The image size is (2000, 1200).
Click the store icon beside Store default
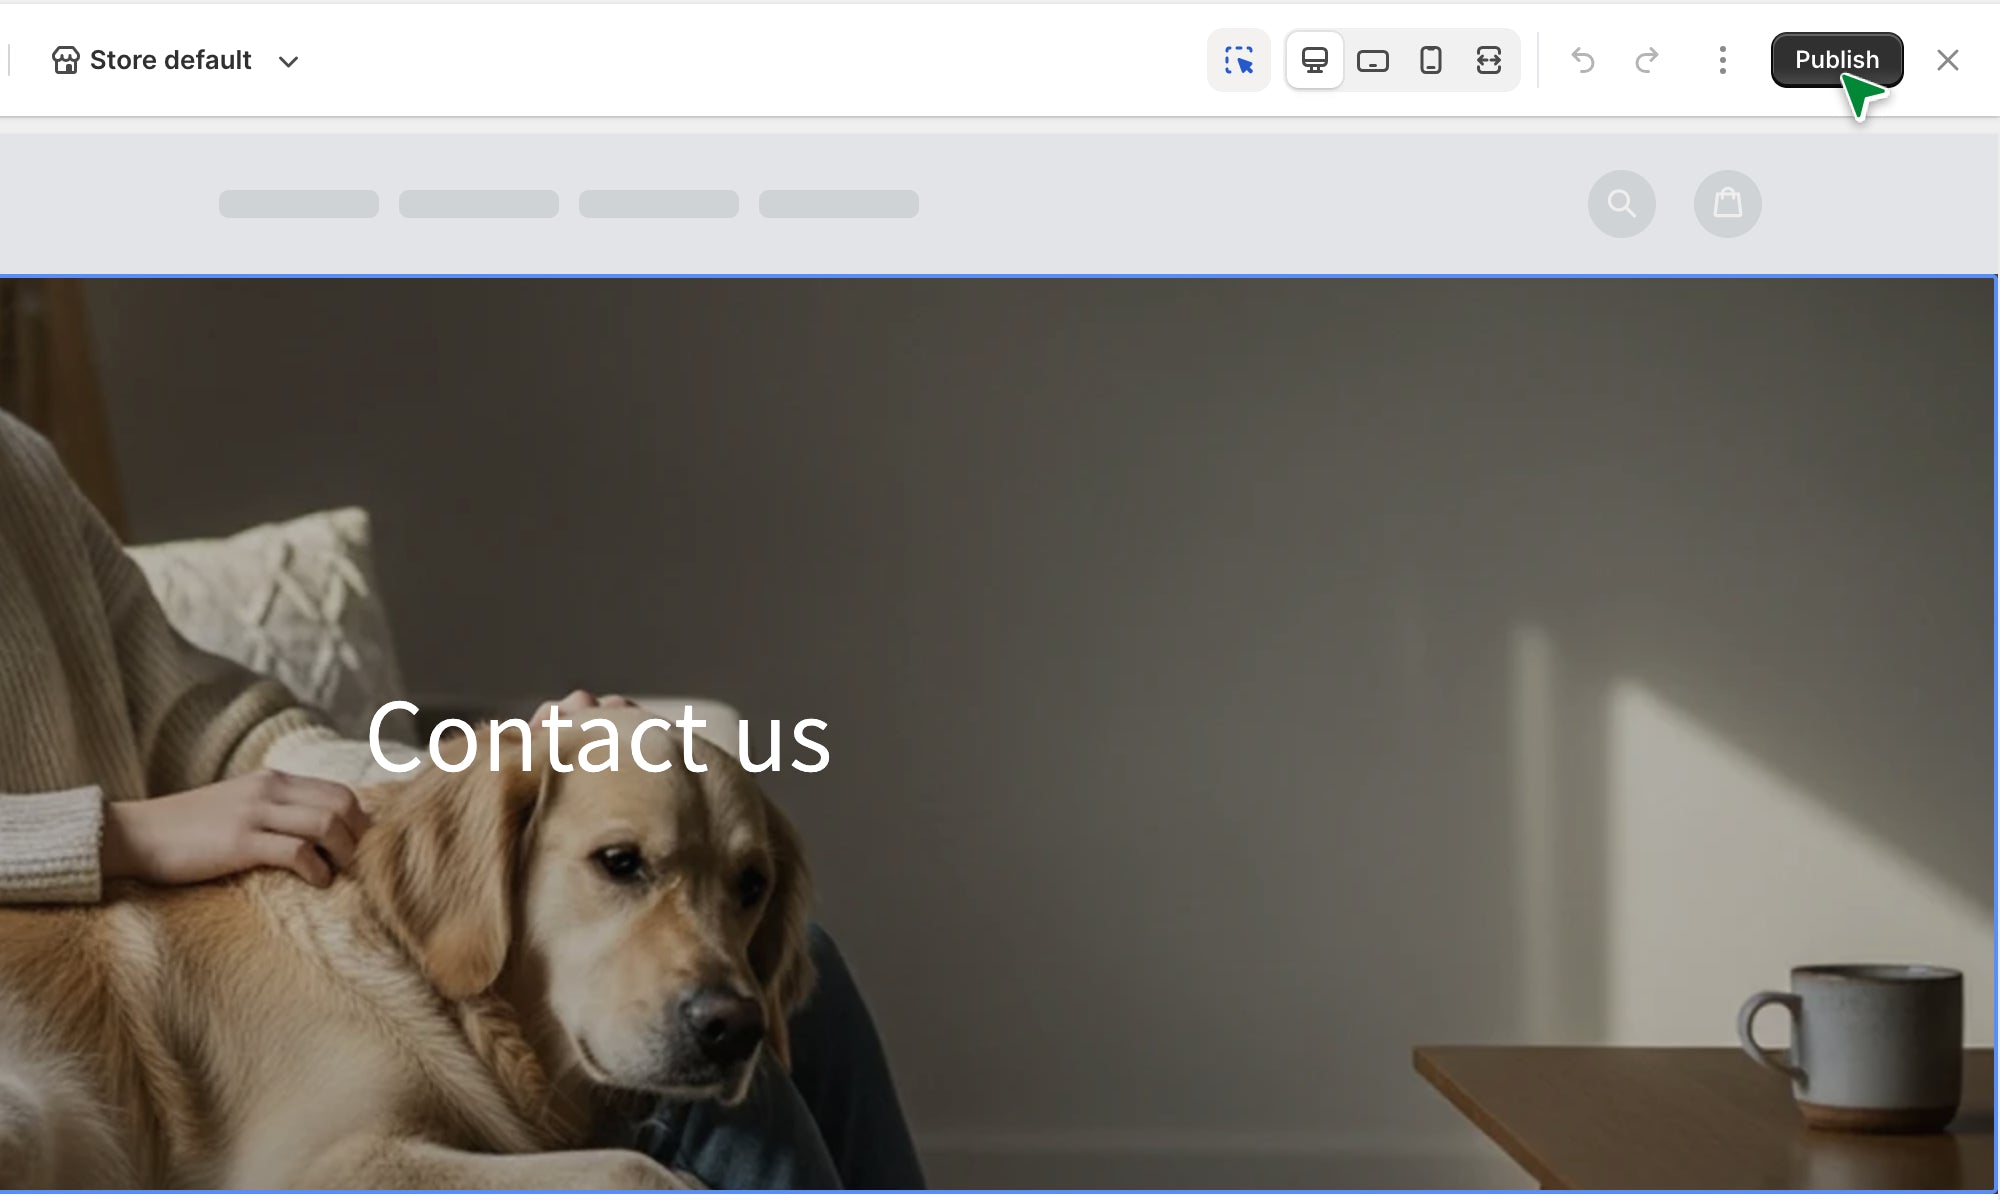pos(66,60)
